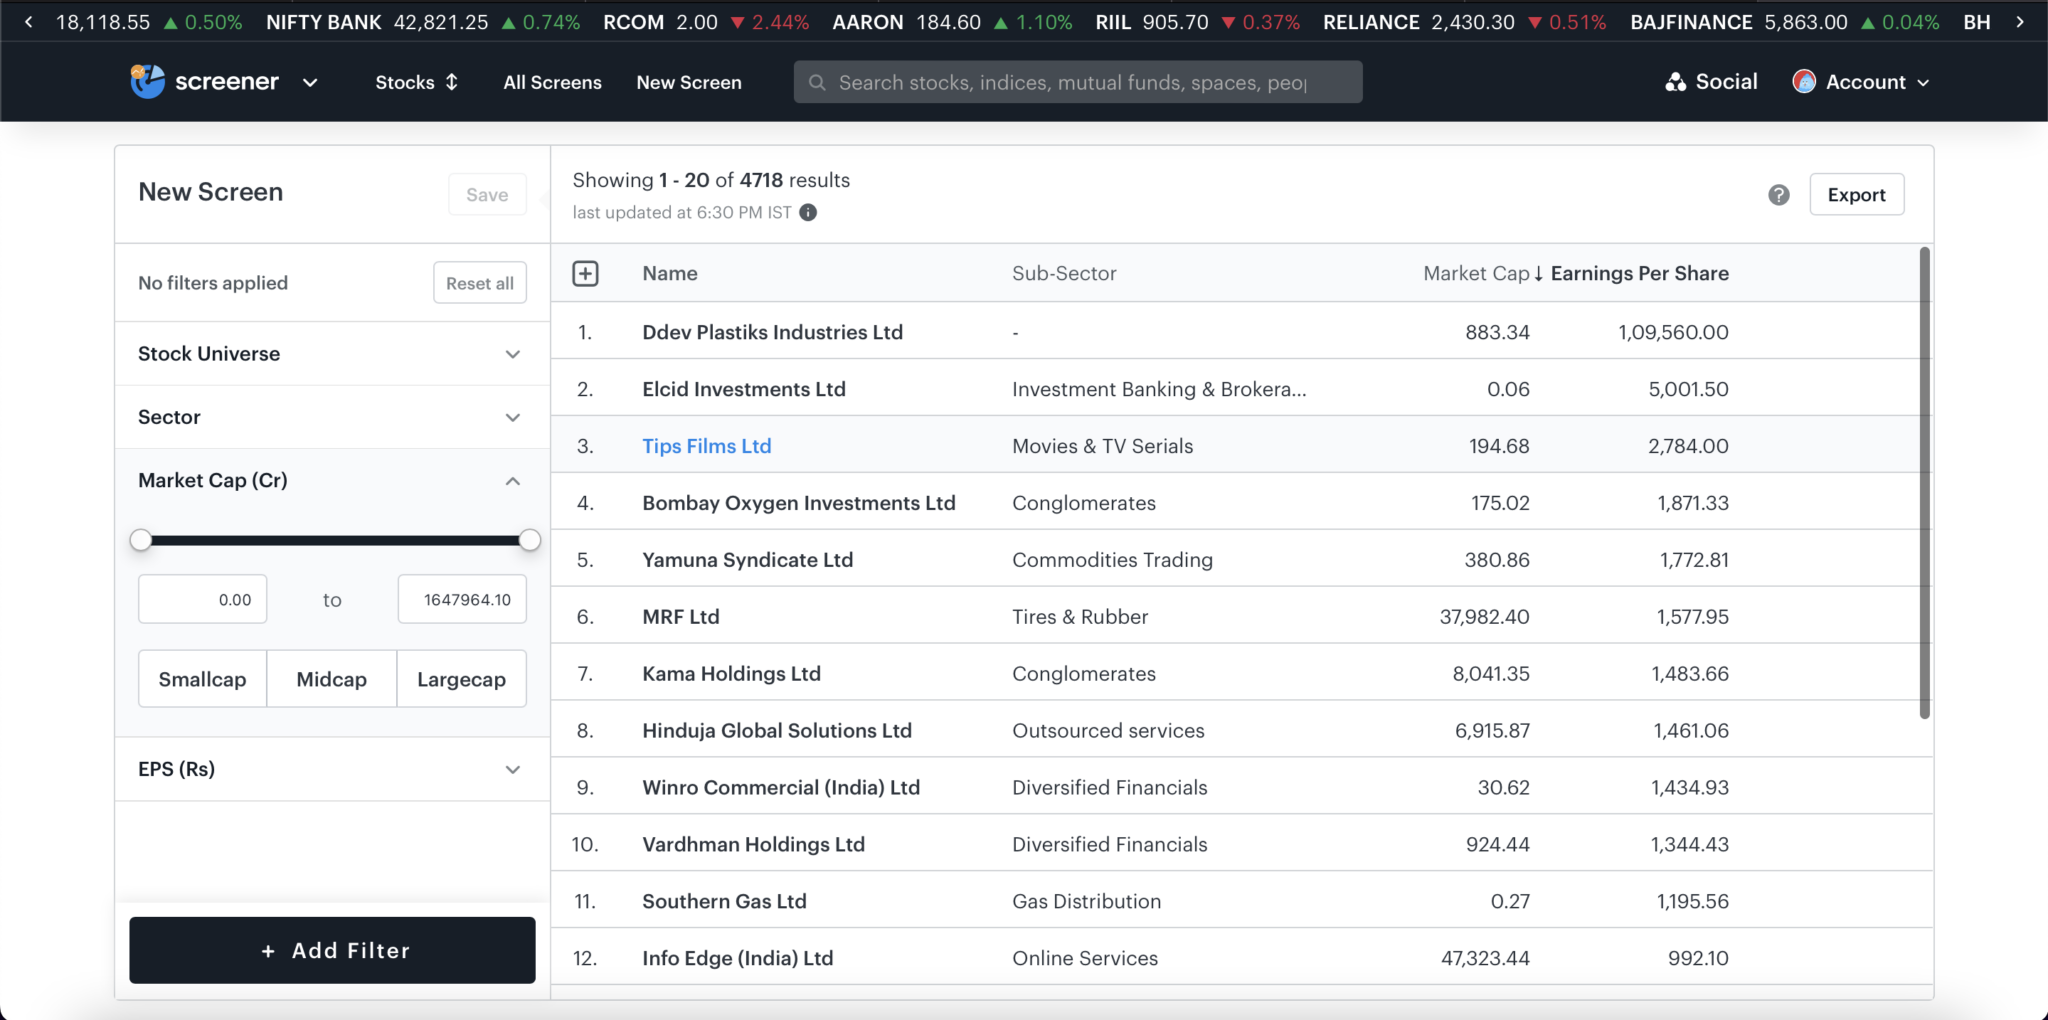This screenshot has height=1020, width=2048.
Task: Toggle the Smallcap market cap filter
Action: point(201,678)
